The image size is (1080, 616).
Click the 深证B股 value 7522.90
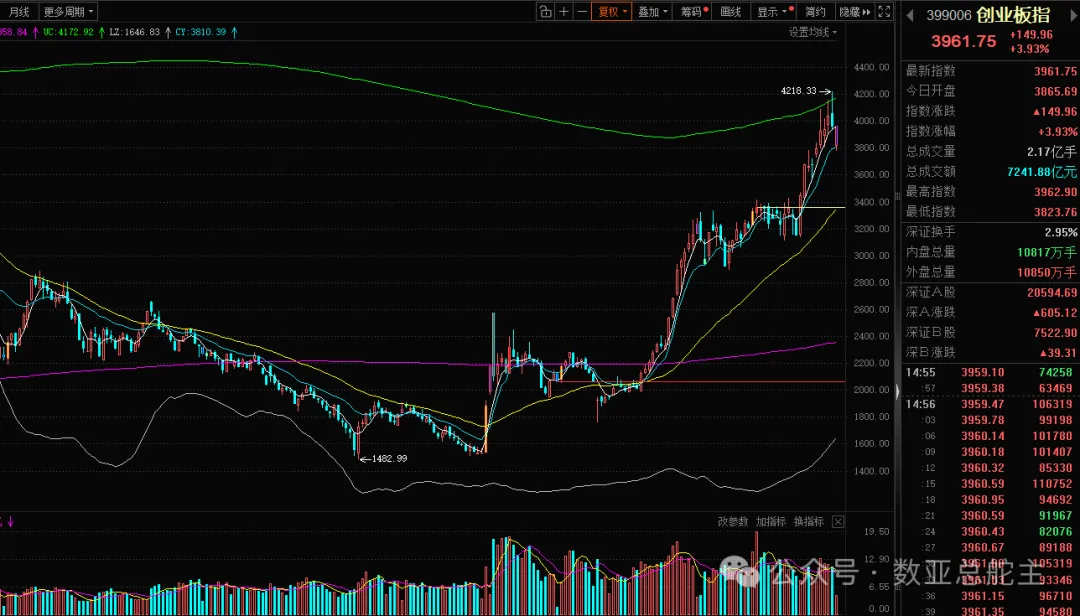1055,332
